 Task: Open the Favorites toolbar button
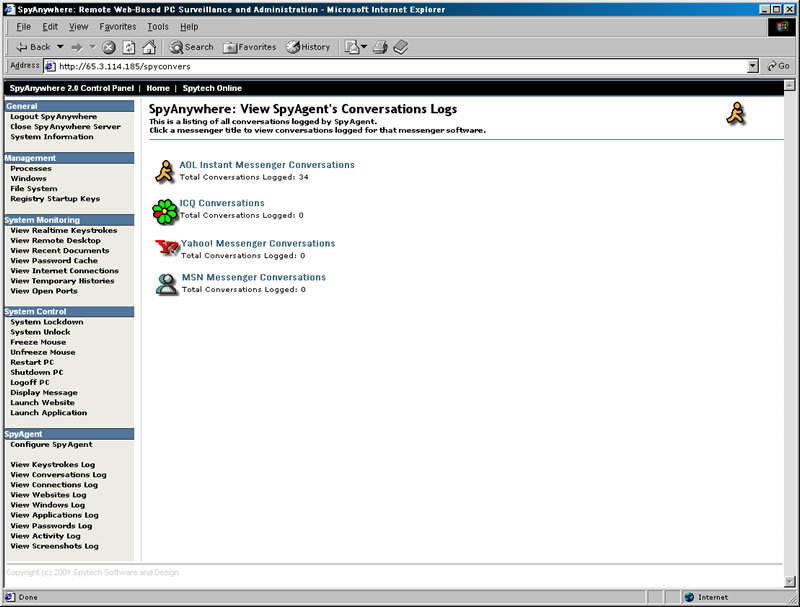[249, 47]
